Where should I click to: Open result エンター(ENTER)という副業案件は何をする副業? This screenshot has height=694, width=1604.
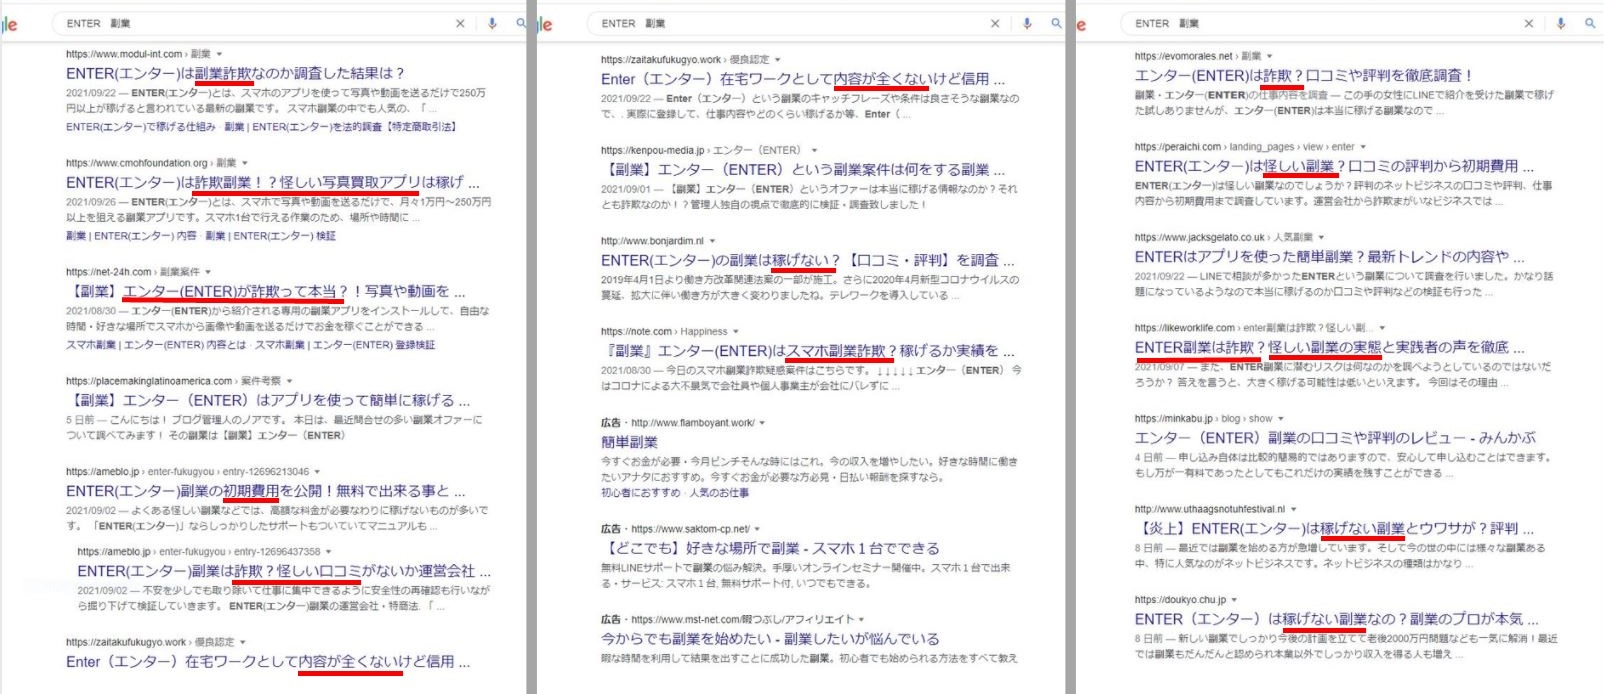(803, 169)
